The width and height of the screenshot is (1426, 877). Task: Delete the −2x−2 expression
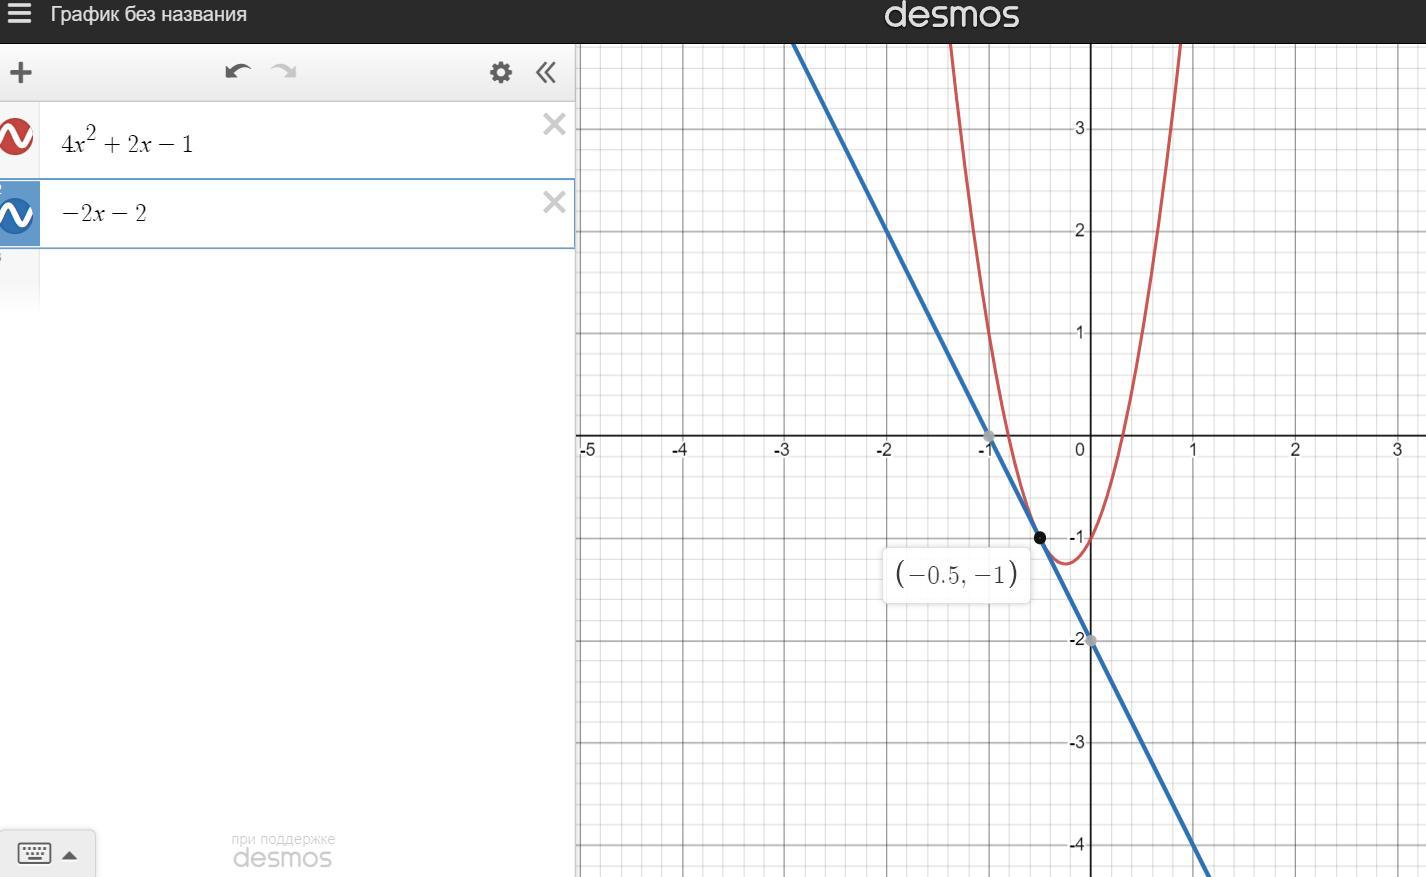tap(554, 203)
